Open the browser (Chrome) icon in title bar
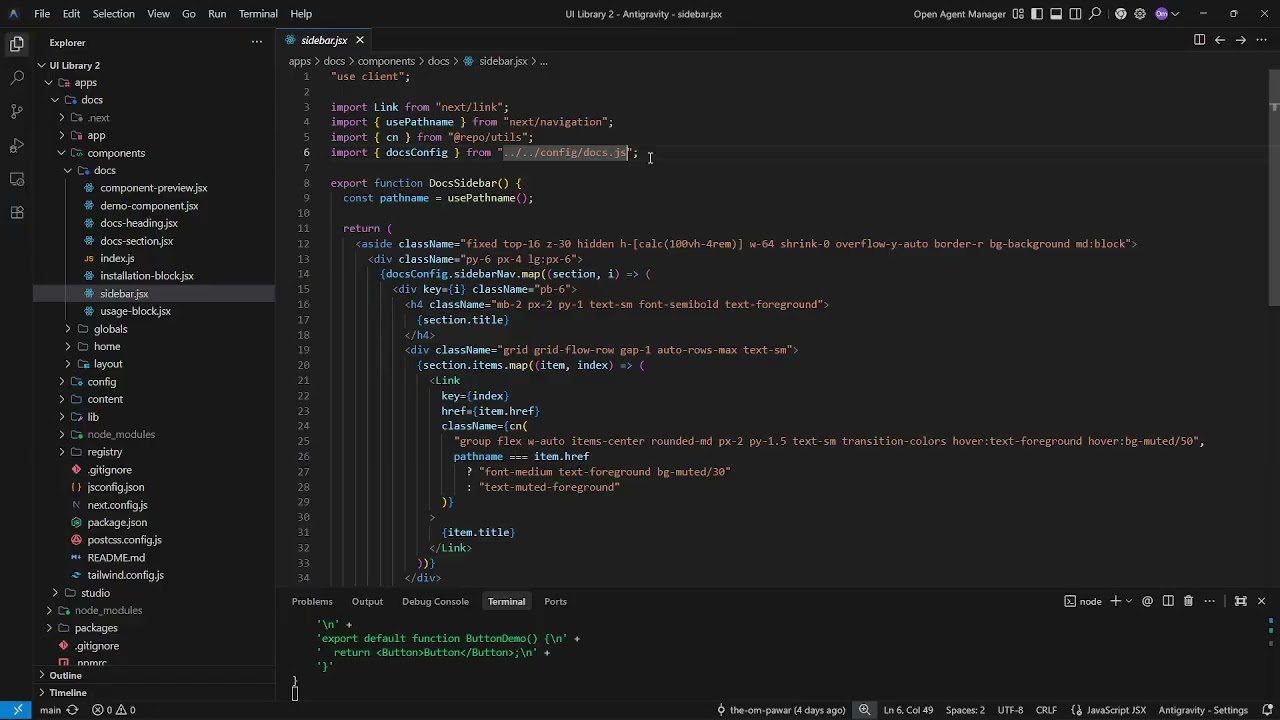 [1120, 14]
